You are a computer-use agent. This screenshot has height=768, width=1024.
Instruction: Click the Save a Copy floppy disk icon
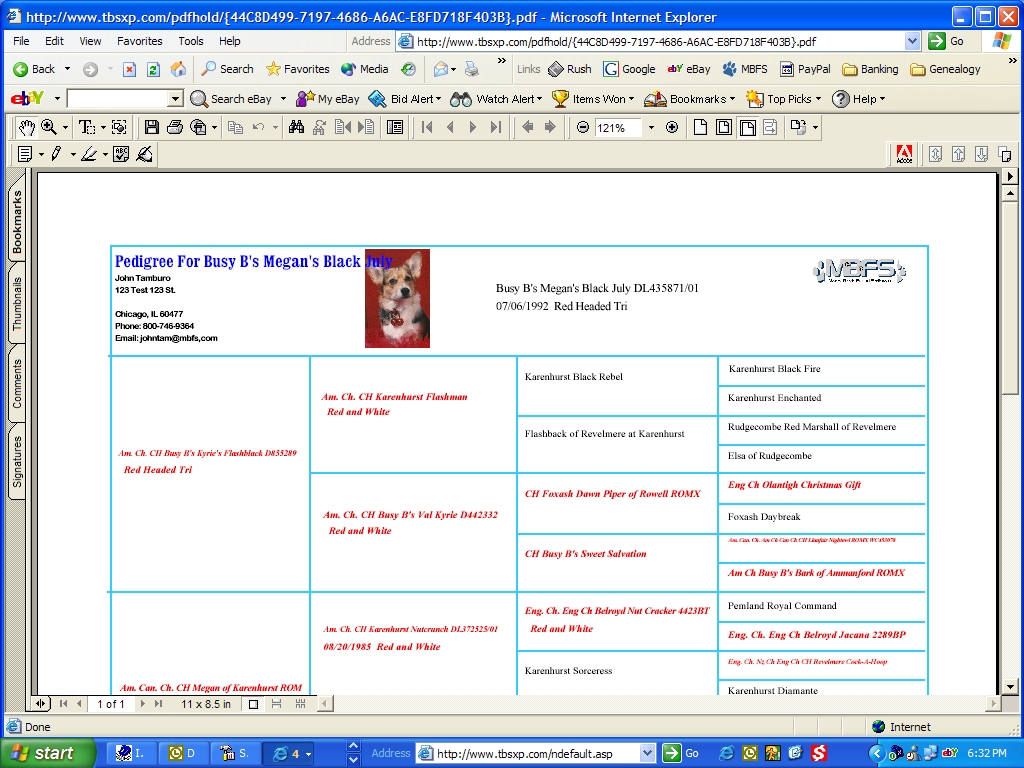(x=152, y=127)
